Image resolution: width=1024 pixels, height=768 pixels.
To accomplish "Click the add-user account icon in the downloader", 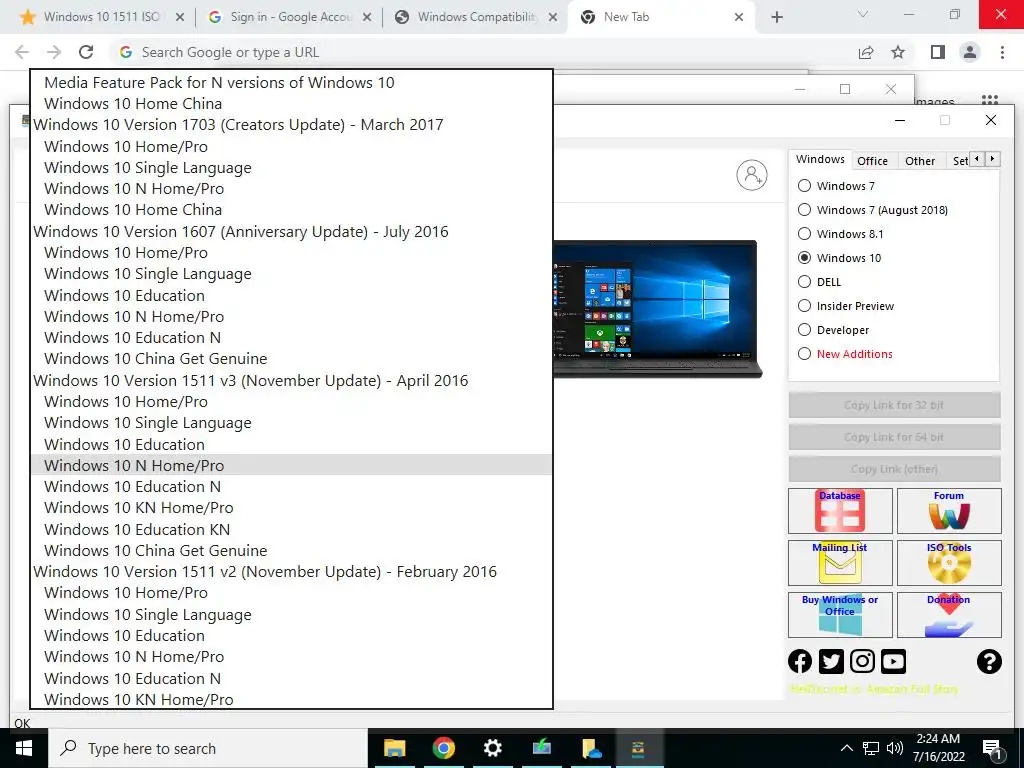I will [752, 175].
